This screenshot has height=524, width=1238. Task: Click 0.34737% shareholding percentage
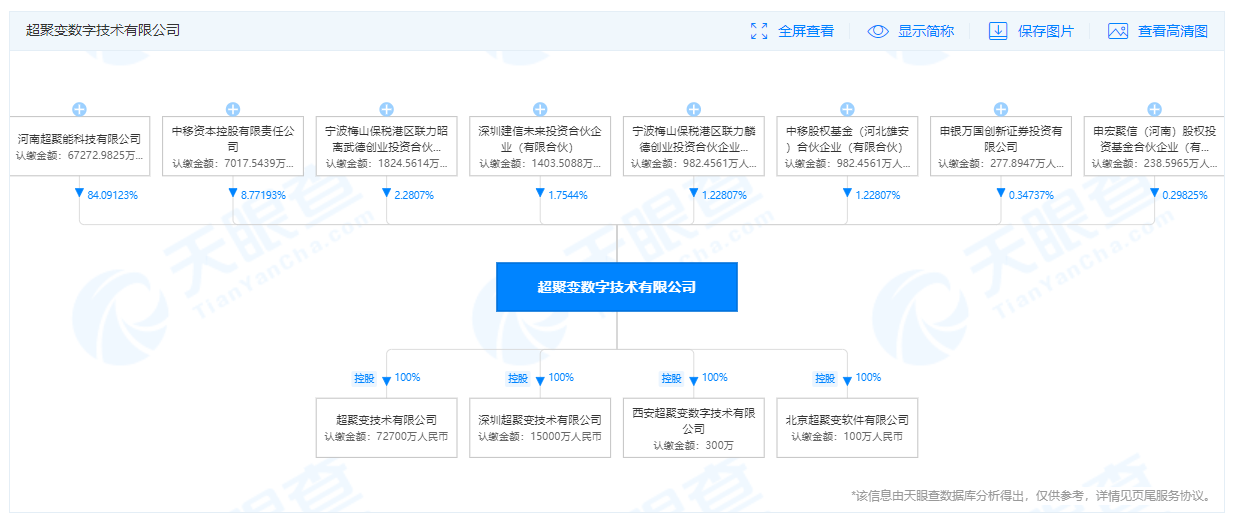pos(1032,195)
